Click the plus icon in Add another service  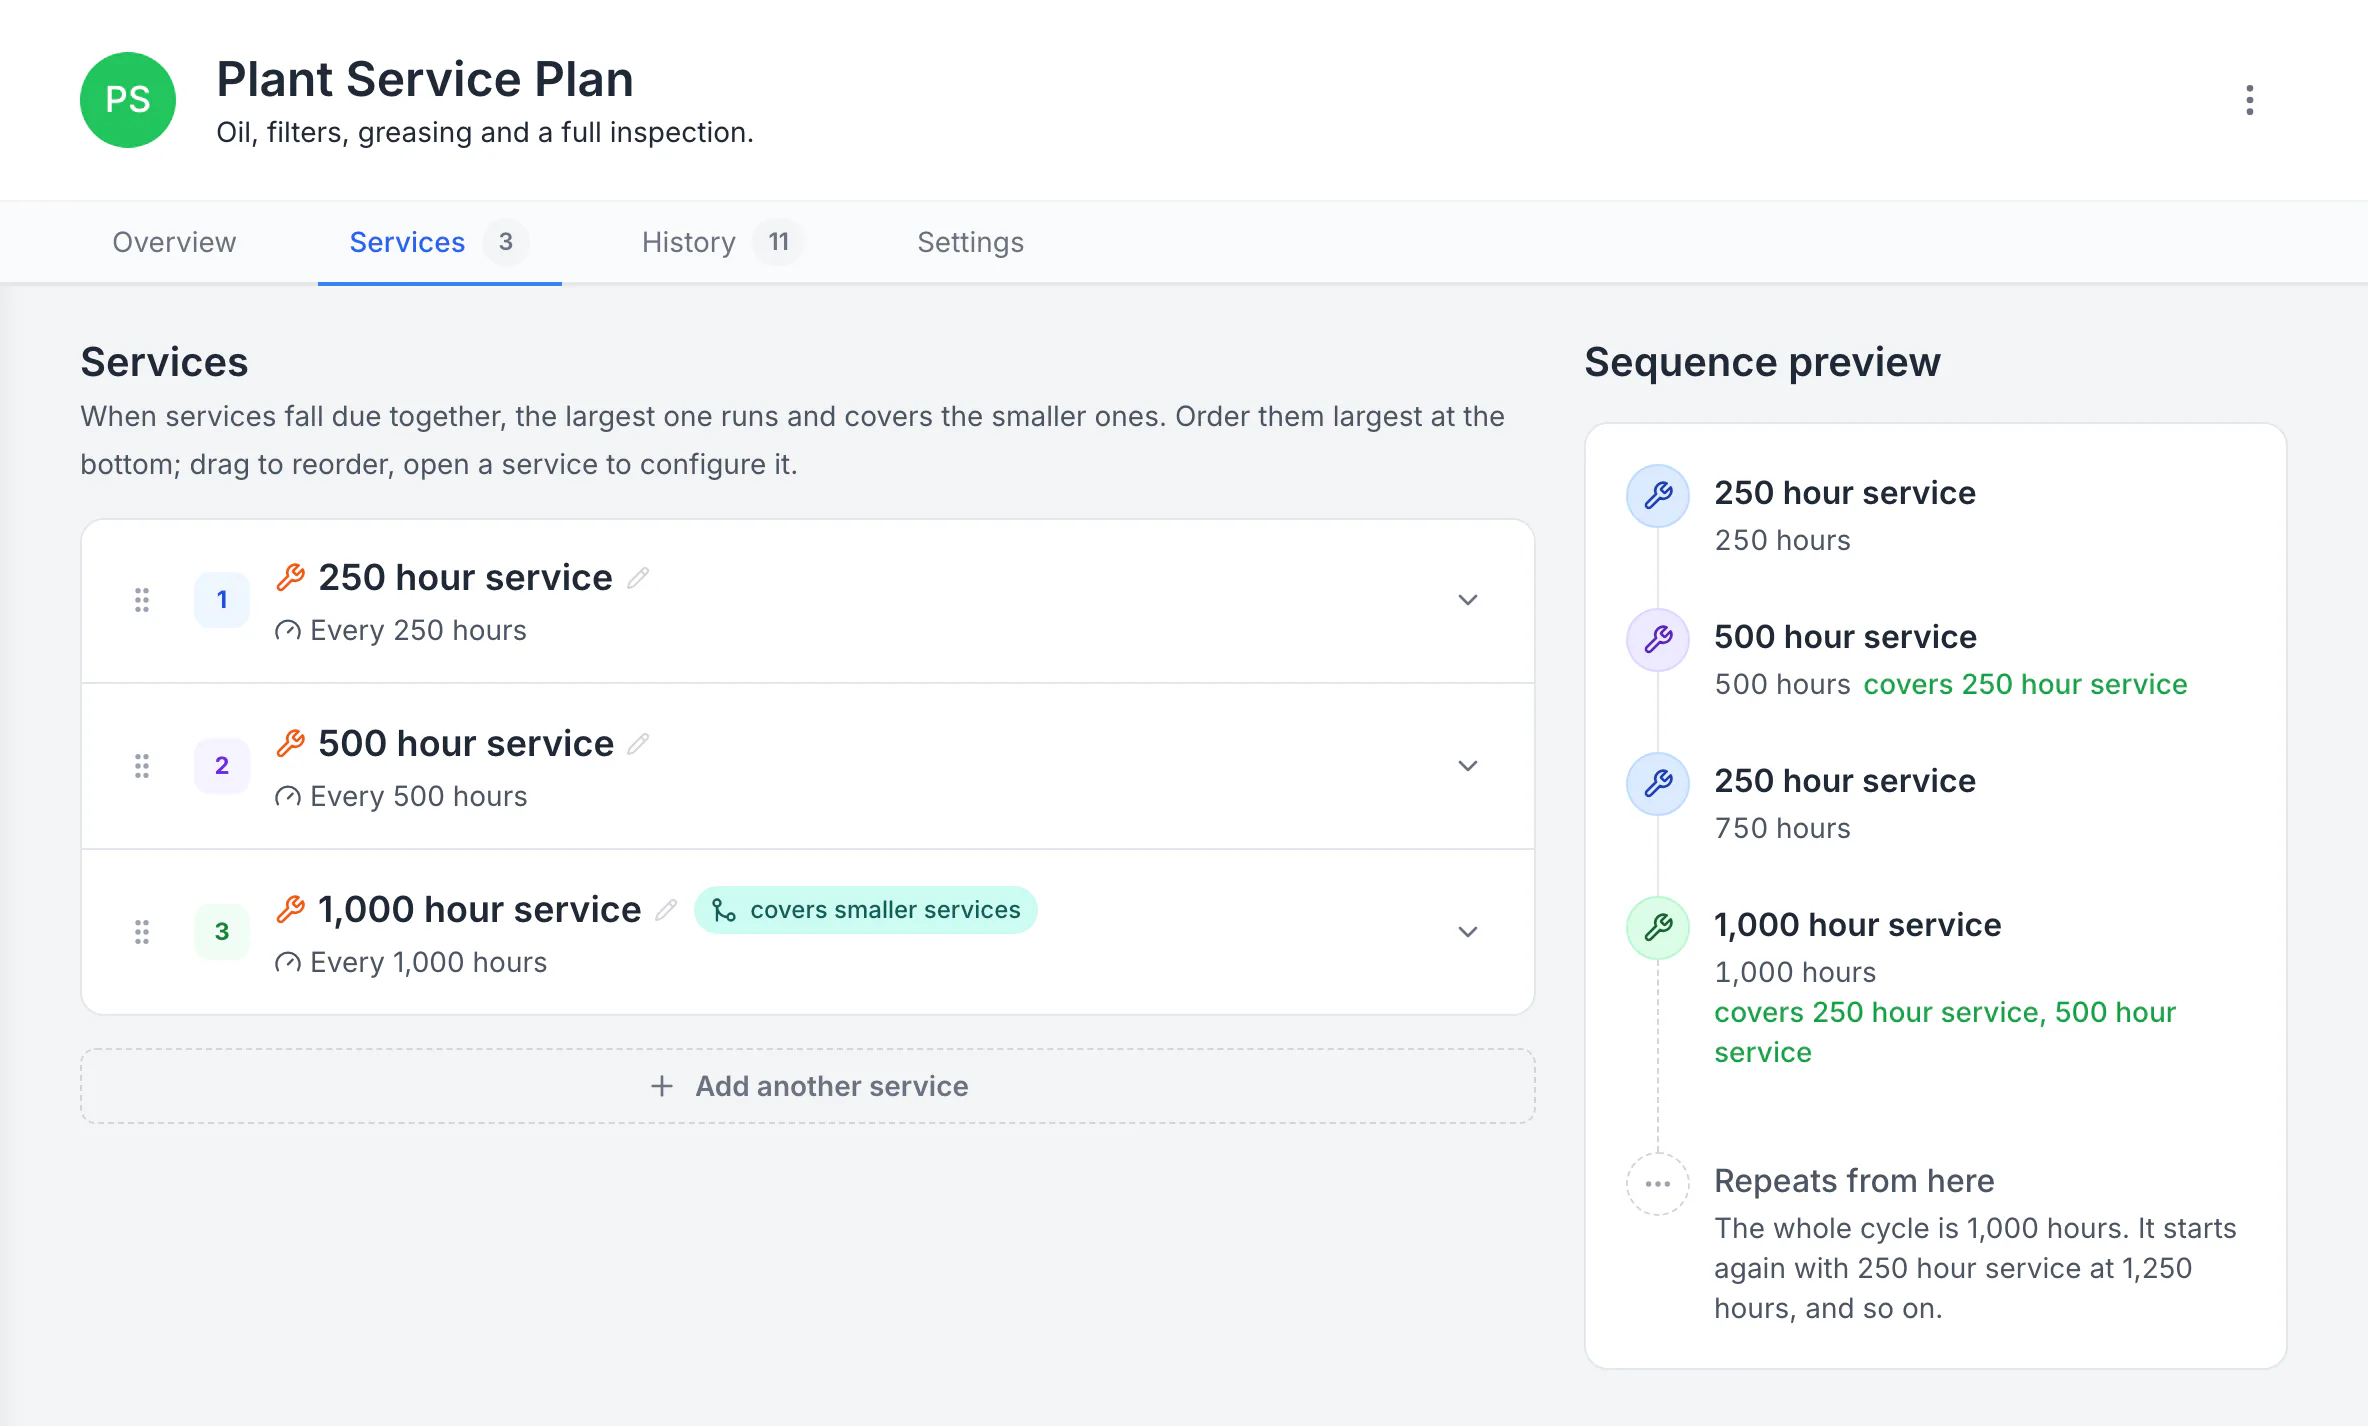(x=662, y=1086)
